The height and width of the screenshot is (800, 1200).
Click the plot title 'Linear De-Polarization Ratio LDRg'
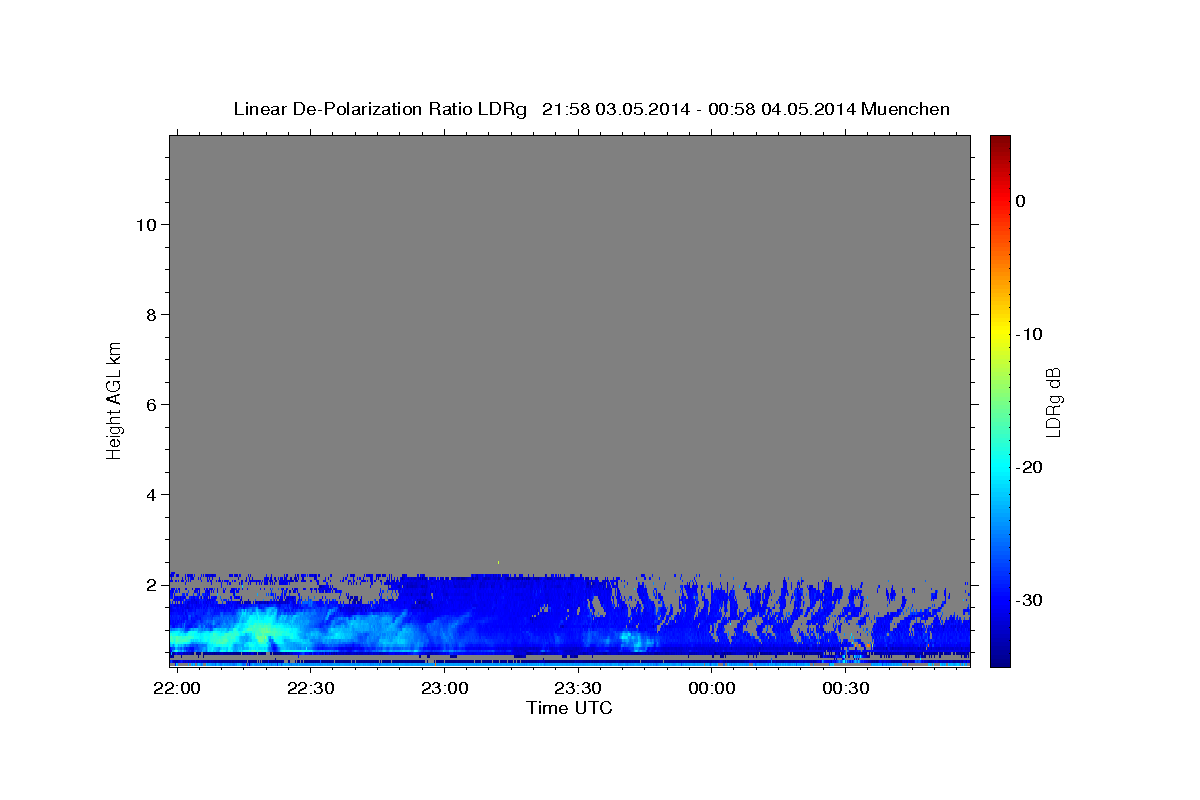380,109
